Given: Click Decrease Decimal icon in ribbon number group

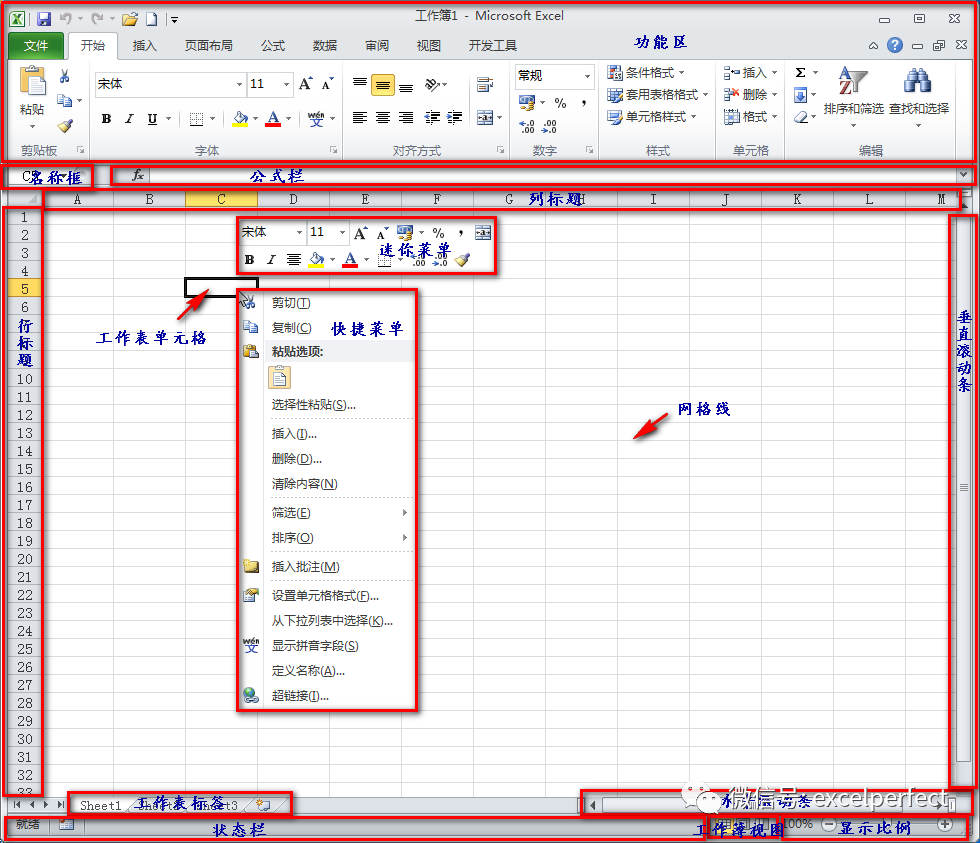Looking at the screenshot, I should click(549, 126).
